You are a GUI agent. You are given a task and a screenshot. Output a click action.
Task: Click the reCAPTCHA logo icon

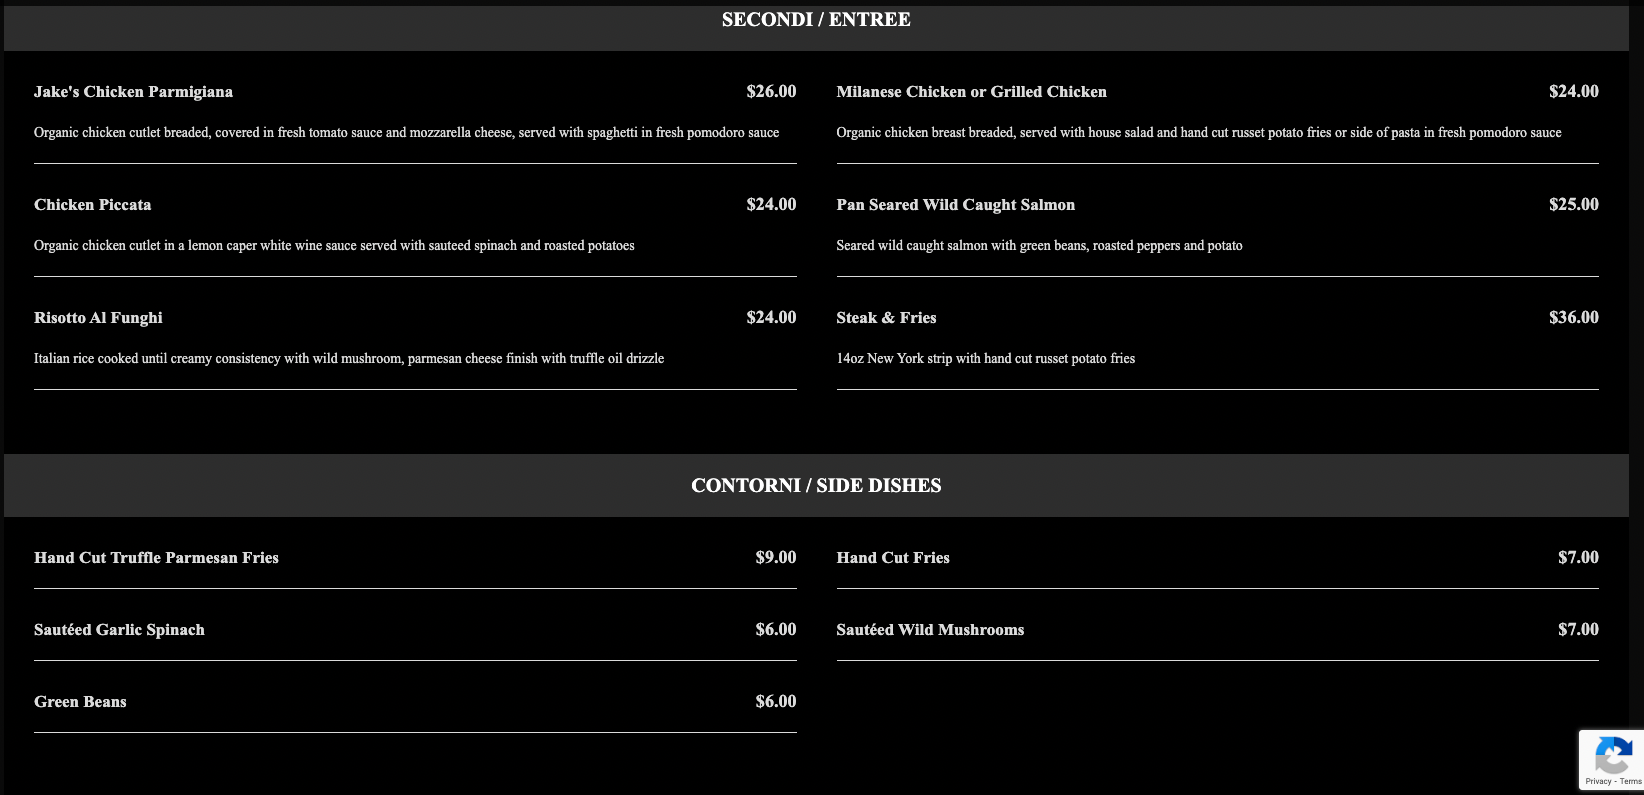1613,755
